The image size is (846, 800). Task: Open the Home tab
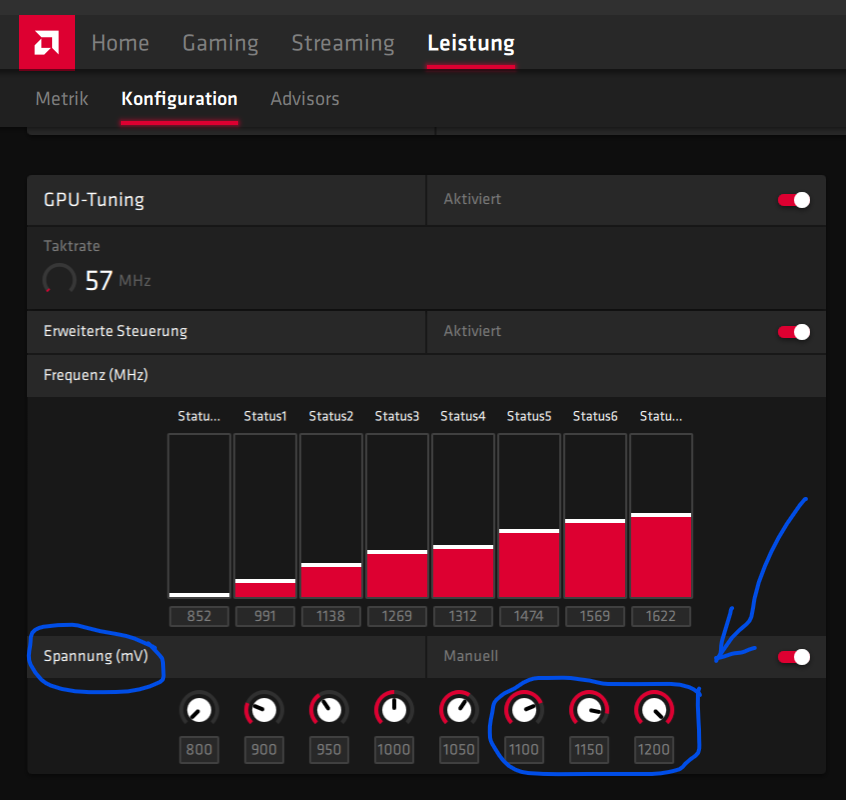tap(120, 43)
